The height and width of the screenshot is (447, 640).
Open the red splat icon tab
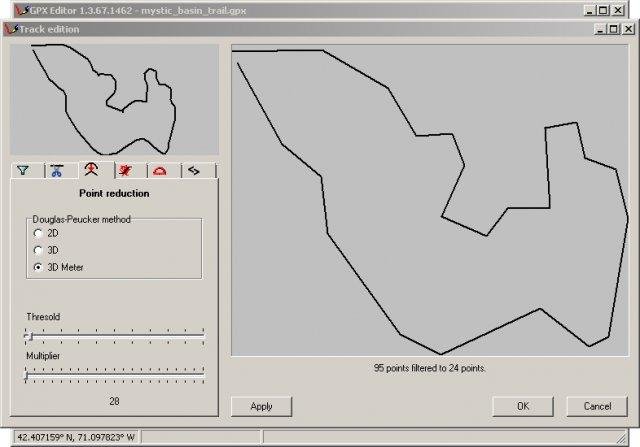[125, 171]
